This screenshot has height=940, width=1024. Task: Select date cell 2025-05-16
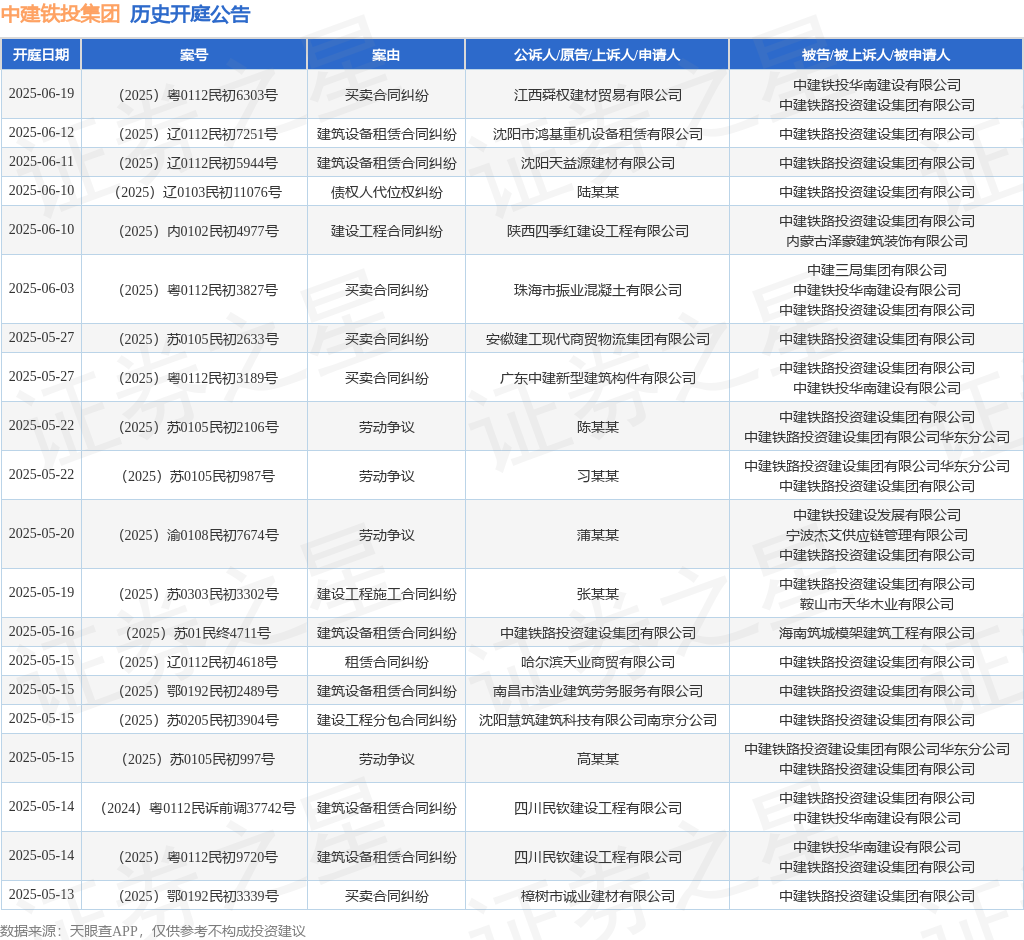41,631
